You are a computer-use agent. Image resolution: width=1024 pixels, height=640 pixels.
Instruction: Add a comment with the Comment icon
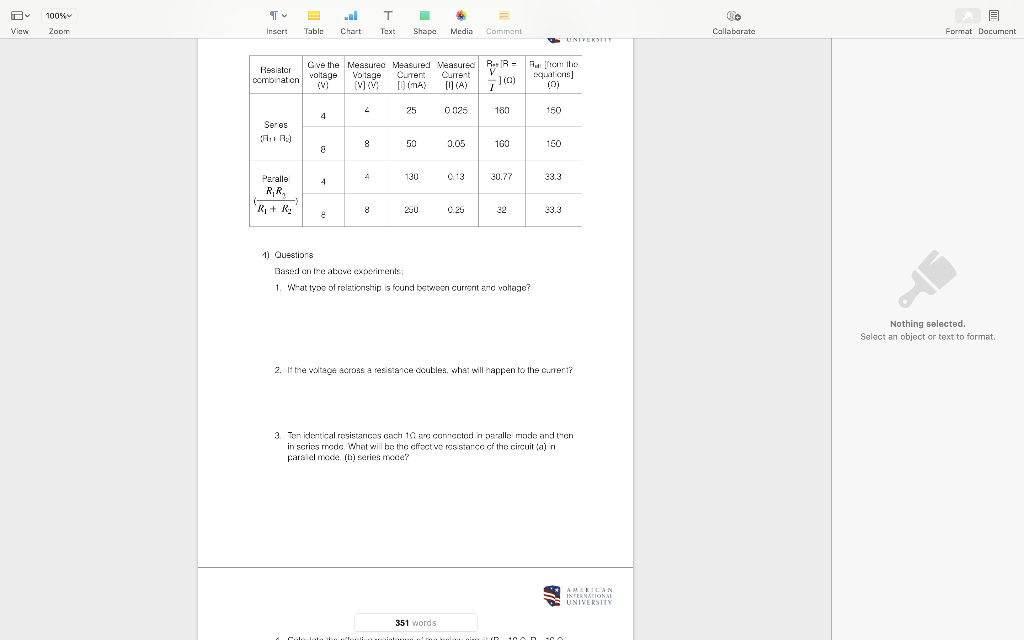click(x=503, y=16)
